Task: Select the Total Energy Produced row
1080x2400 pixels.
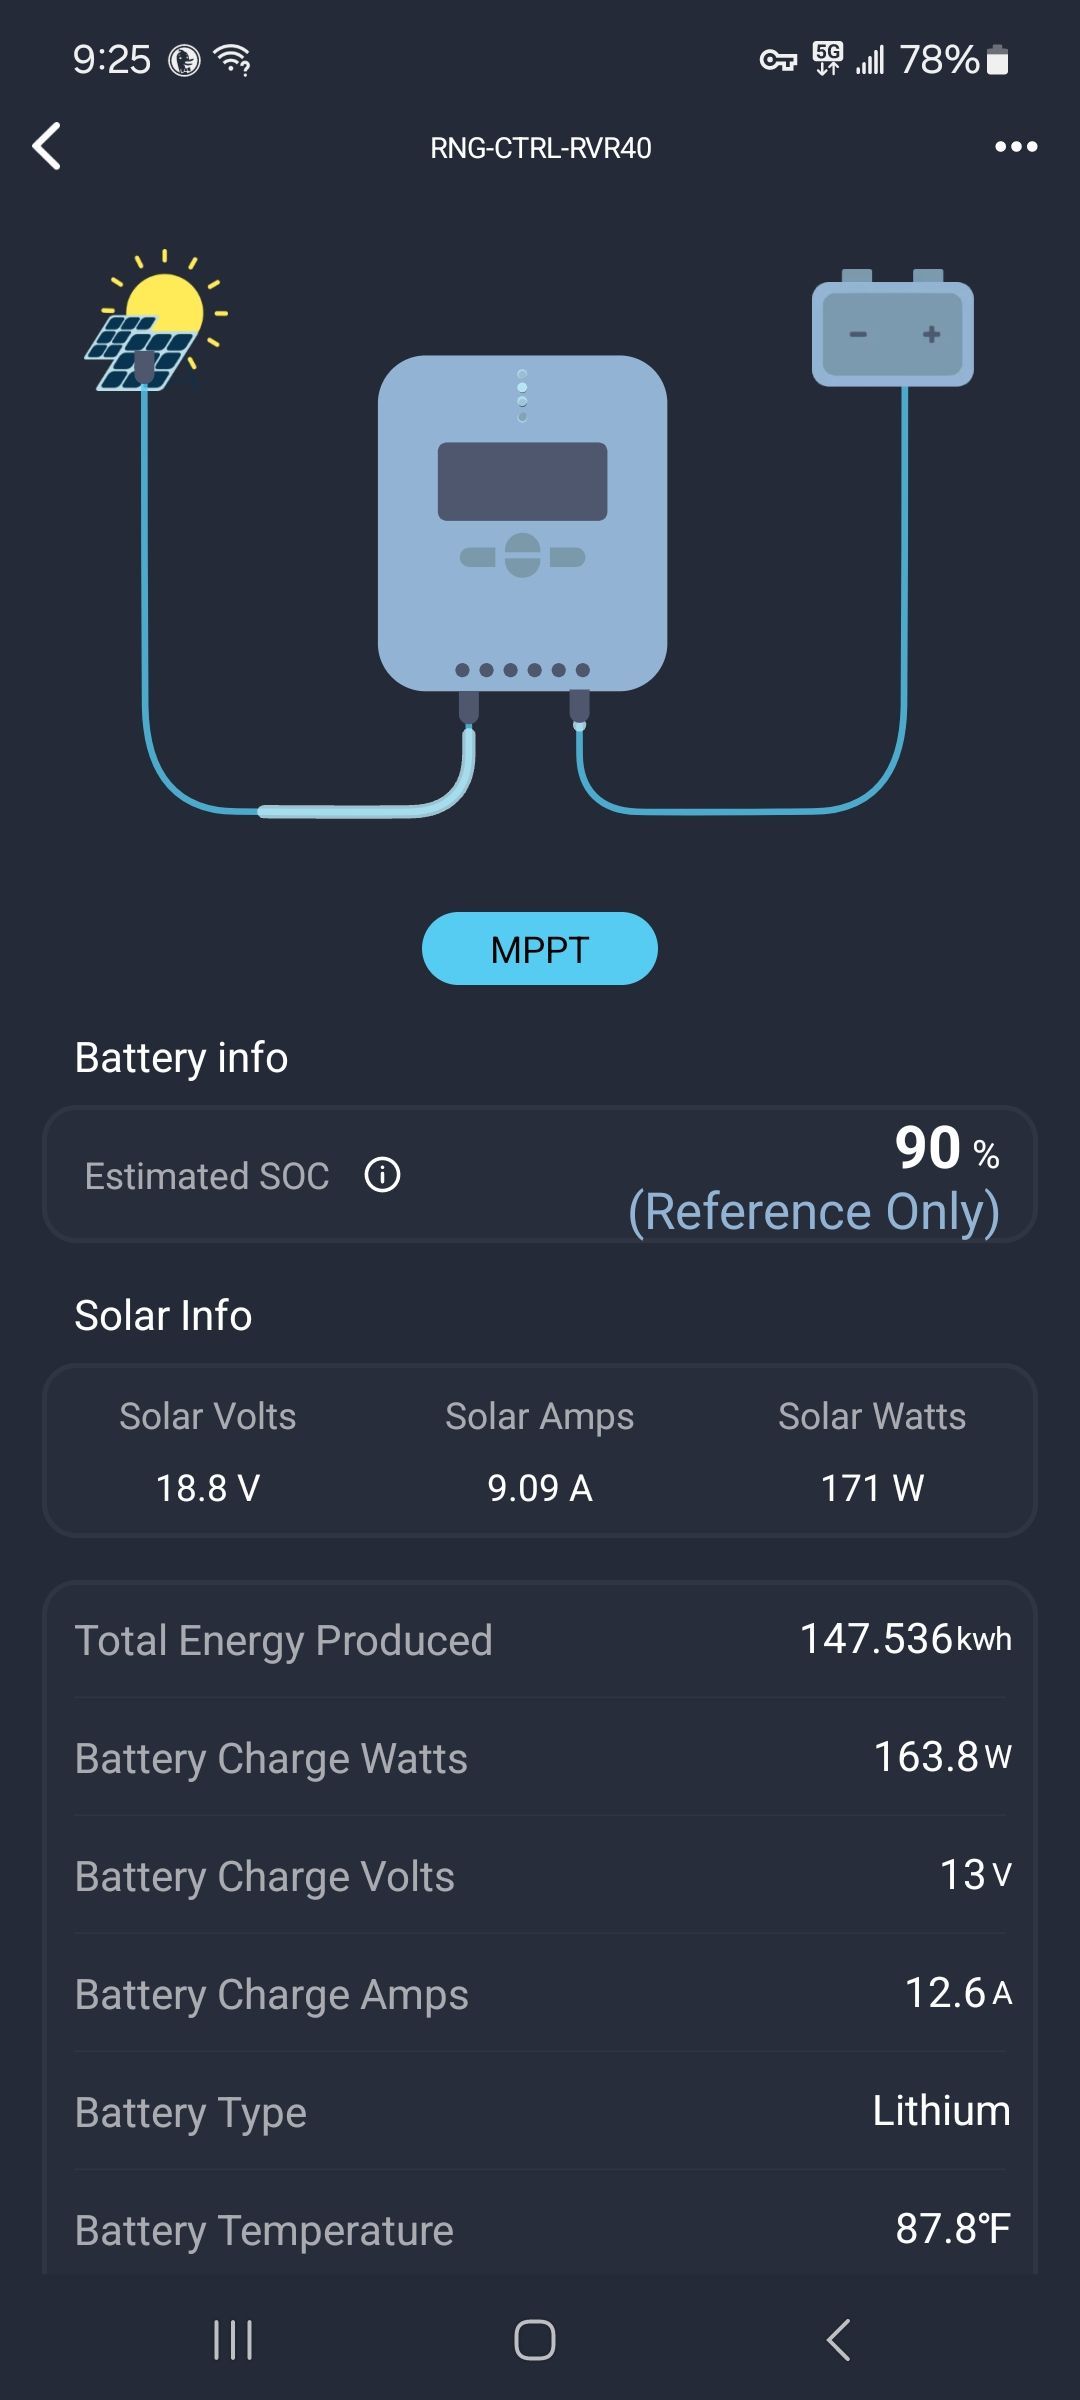Action: point(540,1640)
